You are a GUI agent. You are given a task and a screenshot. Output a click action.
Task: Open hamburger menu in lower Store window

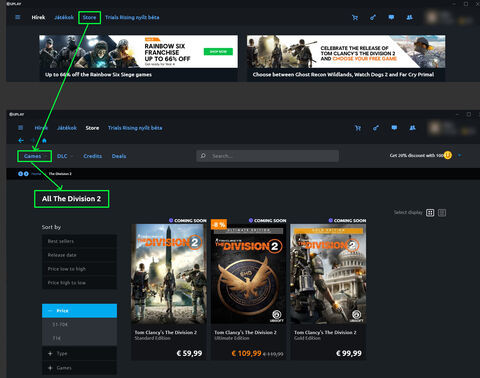[x=20, y=128]
